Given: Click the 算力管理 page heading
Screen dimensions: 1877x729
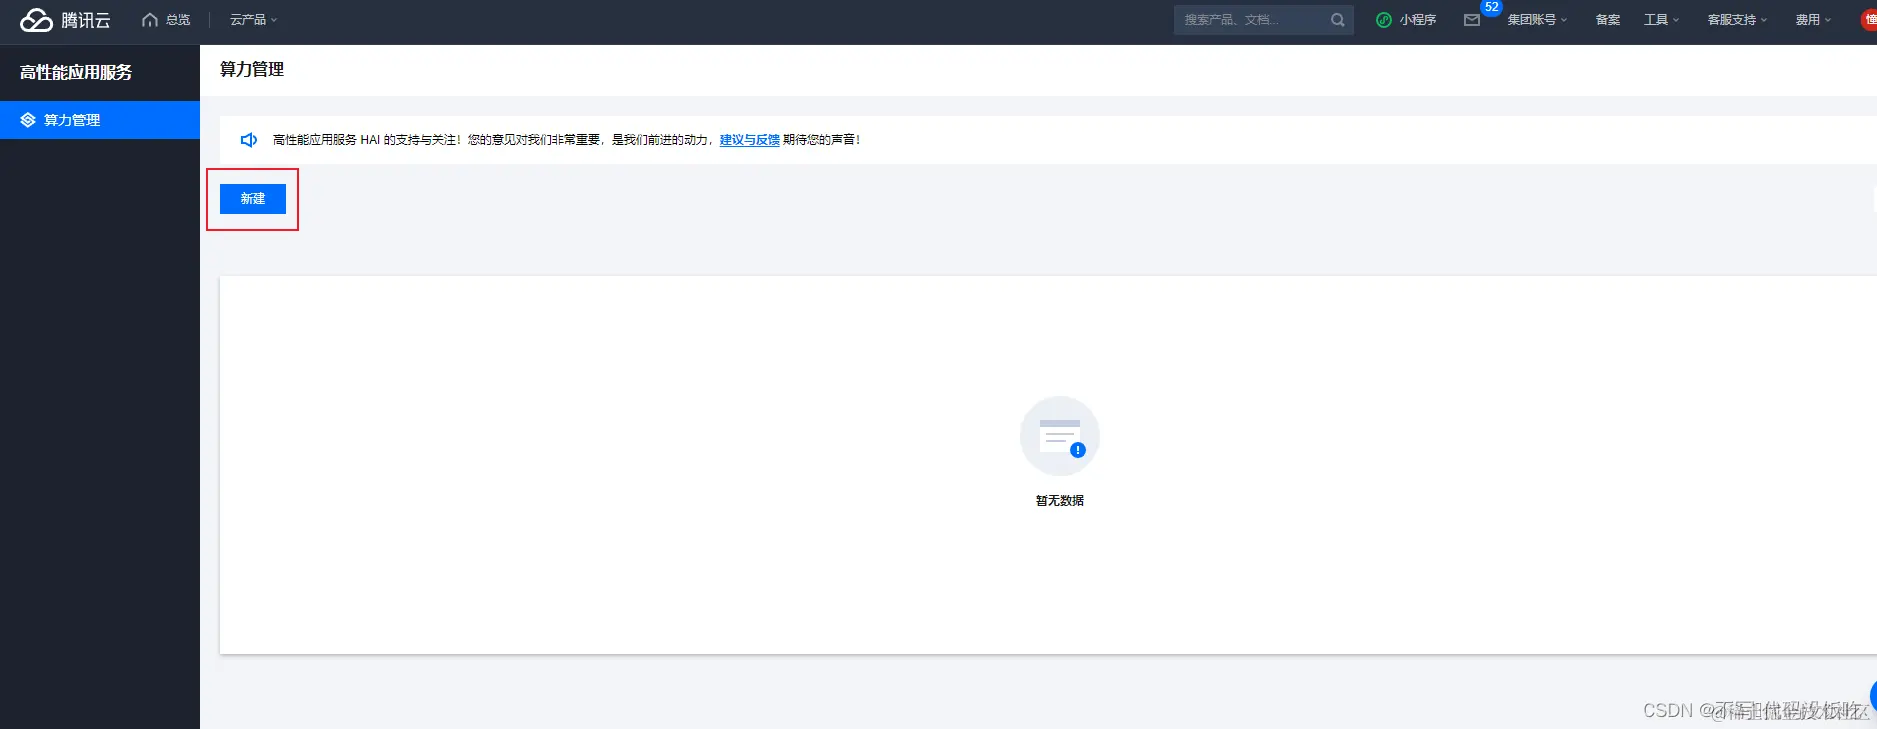Looking at the screenshot, I should (252, 69).
